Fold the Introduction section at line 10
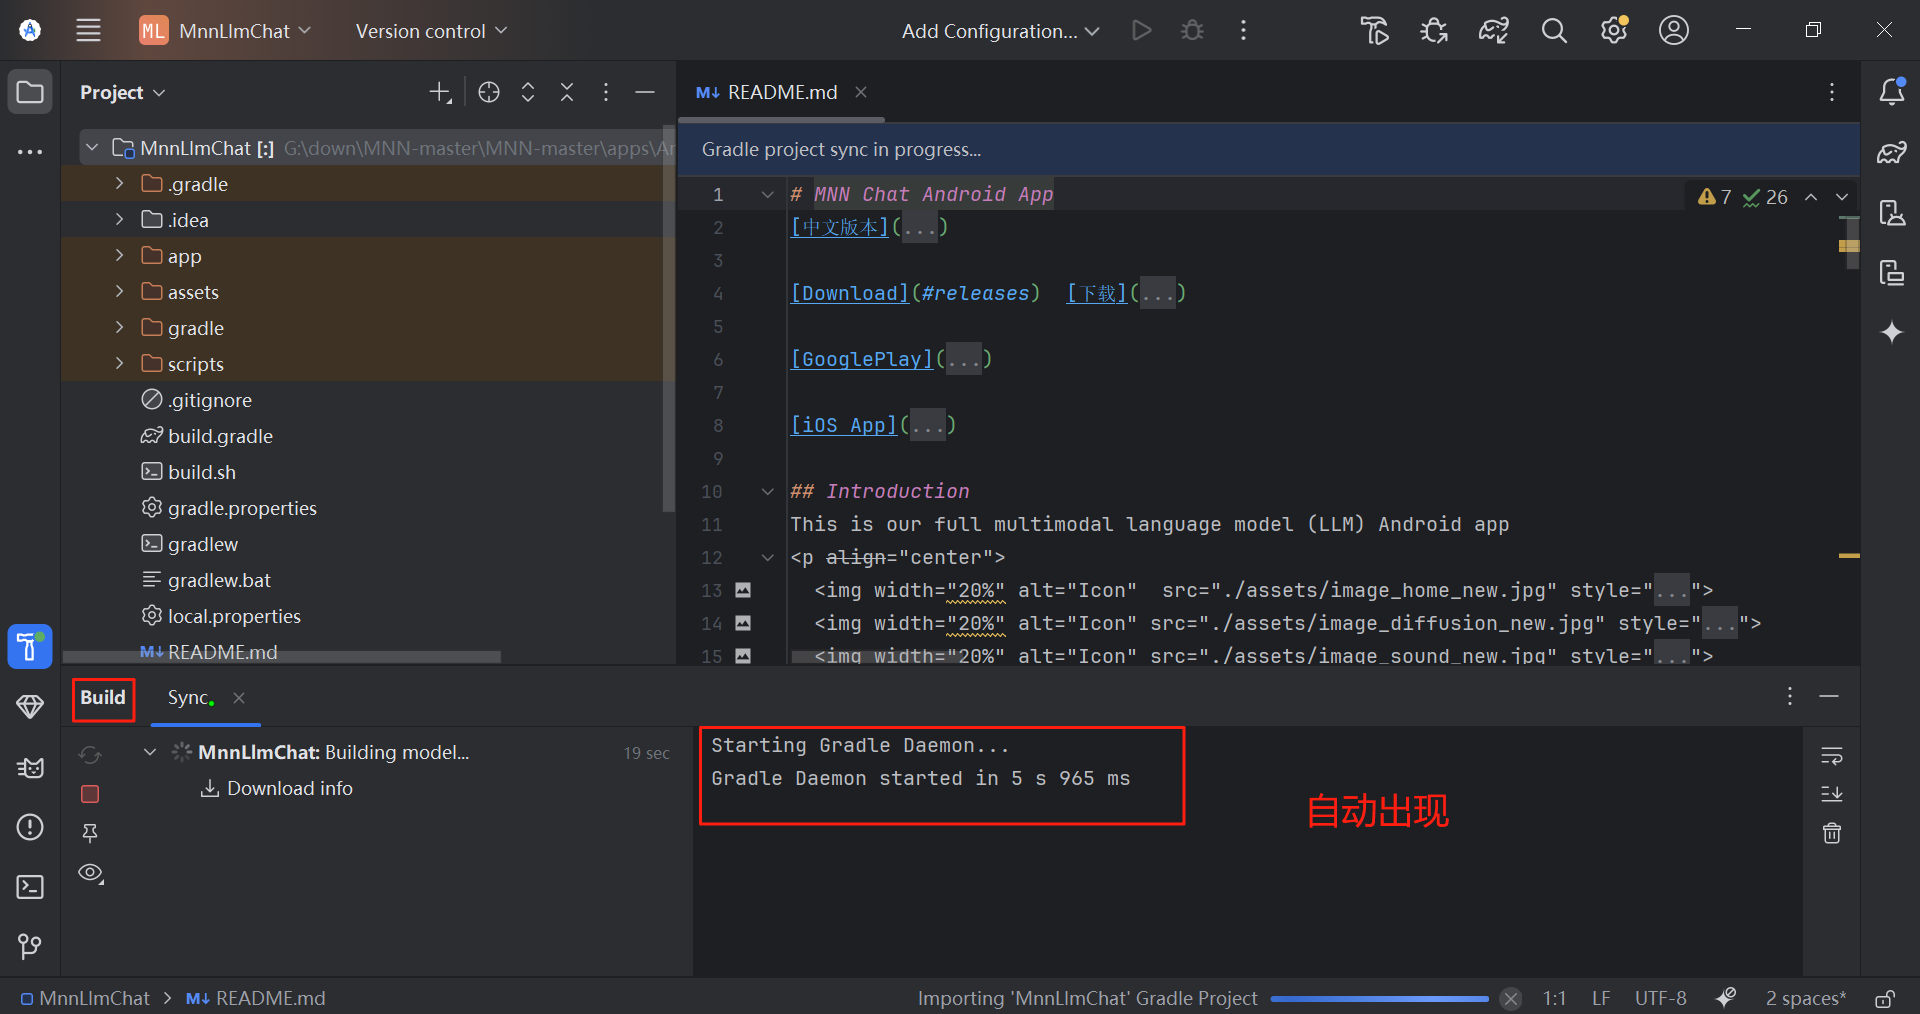The width and height of the screenshot is (1920, 1014). pyautogui.click(x=768, y=492)
